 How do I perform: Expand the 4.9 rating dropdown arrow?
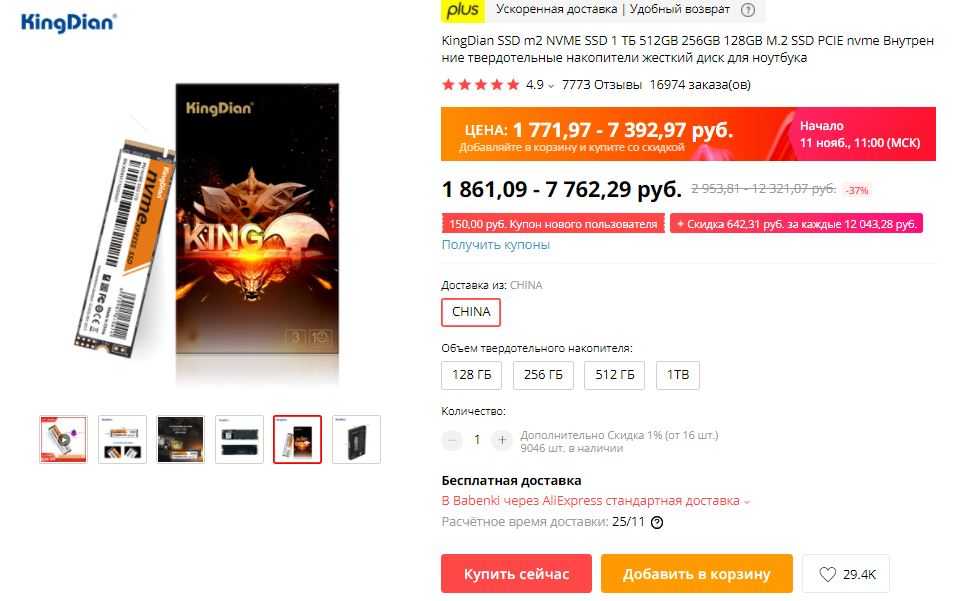tap(551, 86)
